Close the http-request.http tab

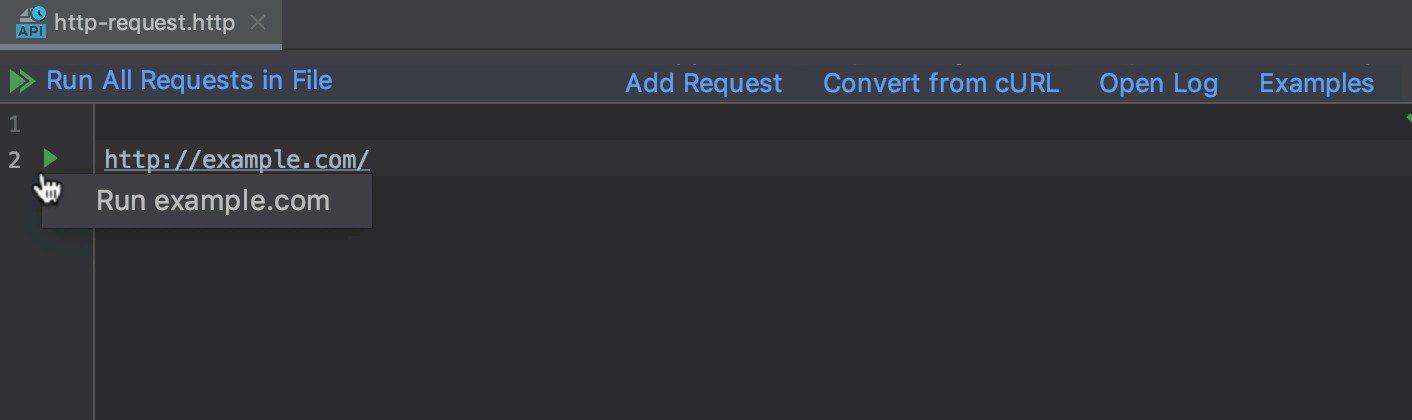tap(258, 22)
